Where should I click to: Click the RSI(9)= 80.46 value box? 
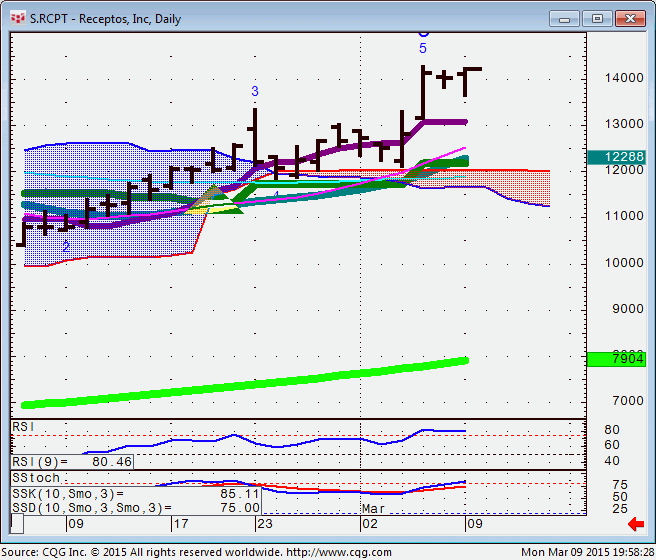pos(72,462)
